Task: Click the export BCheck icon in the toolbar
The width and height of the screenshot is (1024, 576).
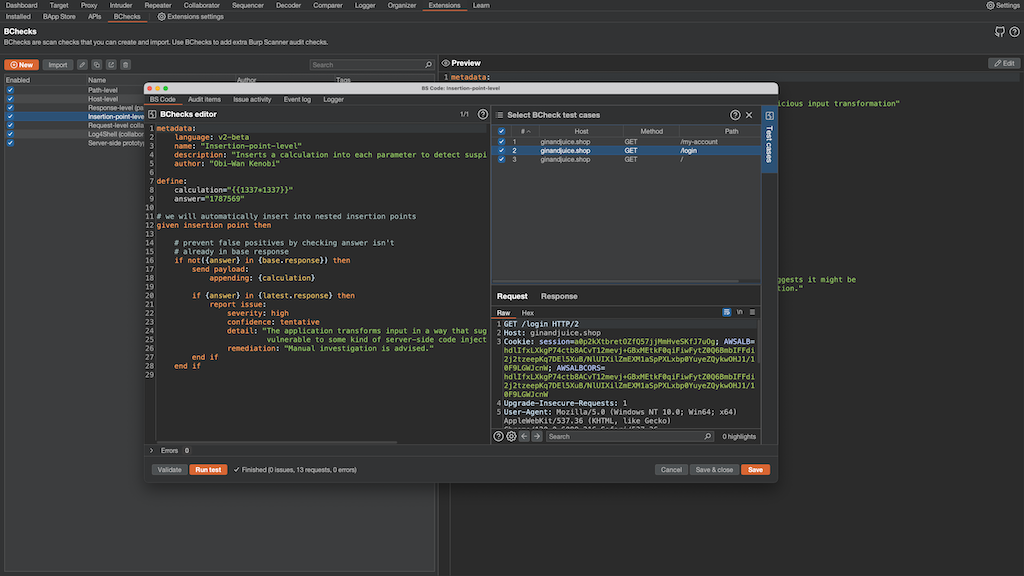Action: click(x=111, y=65)
